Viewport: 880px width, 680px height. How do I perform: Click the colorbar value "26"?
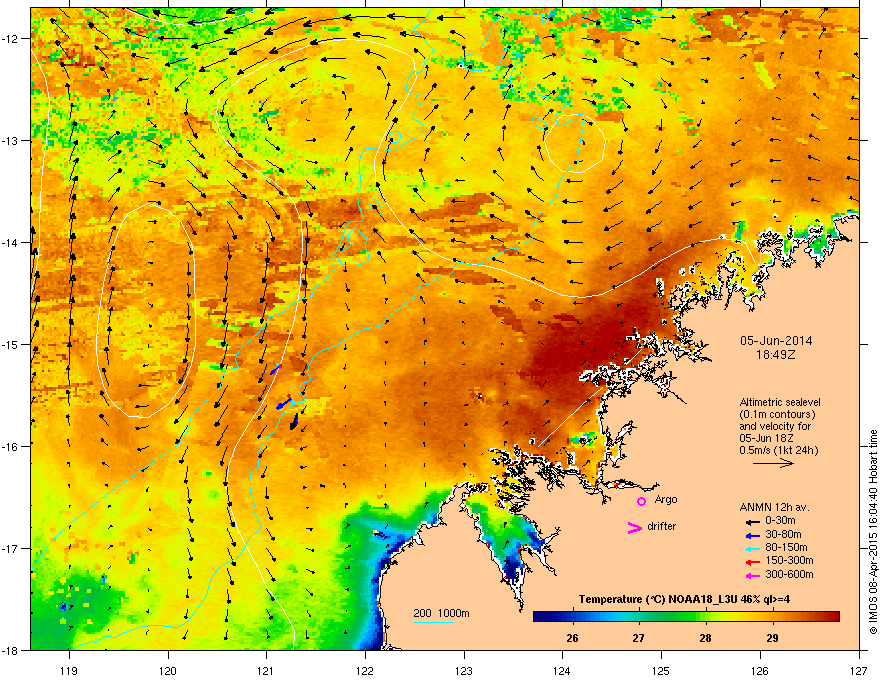coord(572,638)
